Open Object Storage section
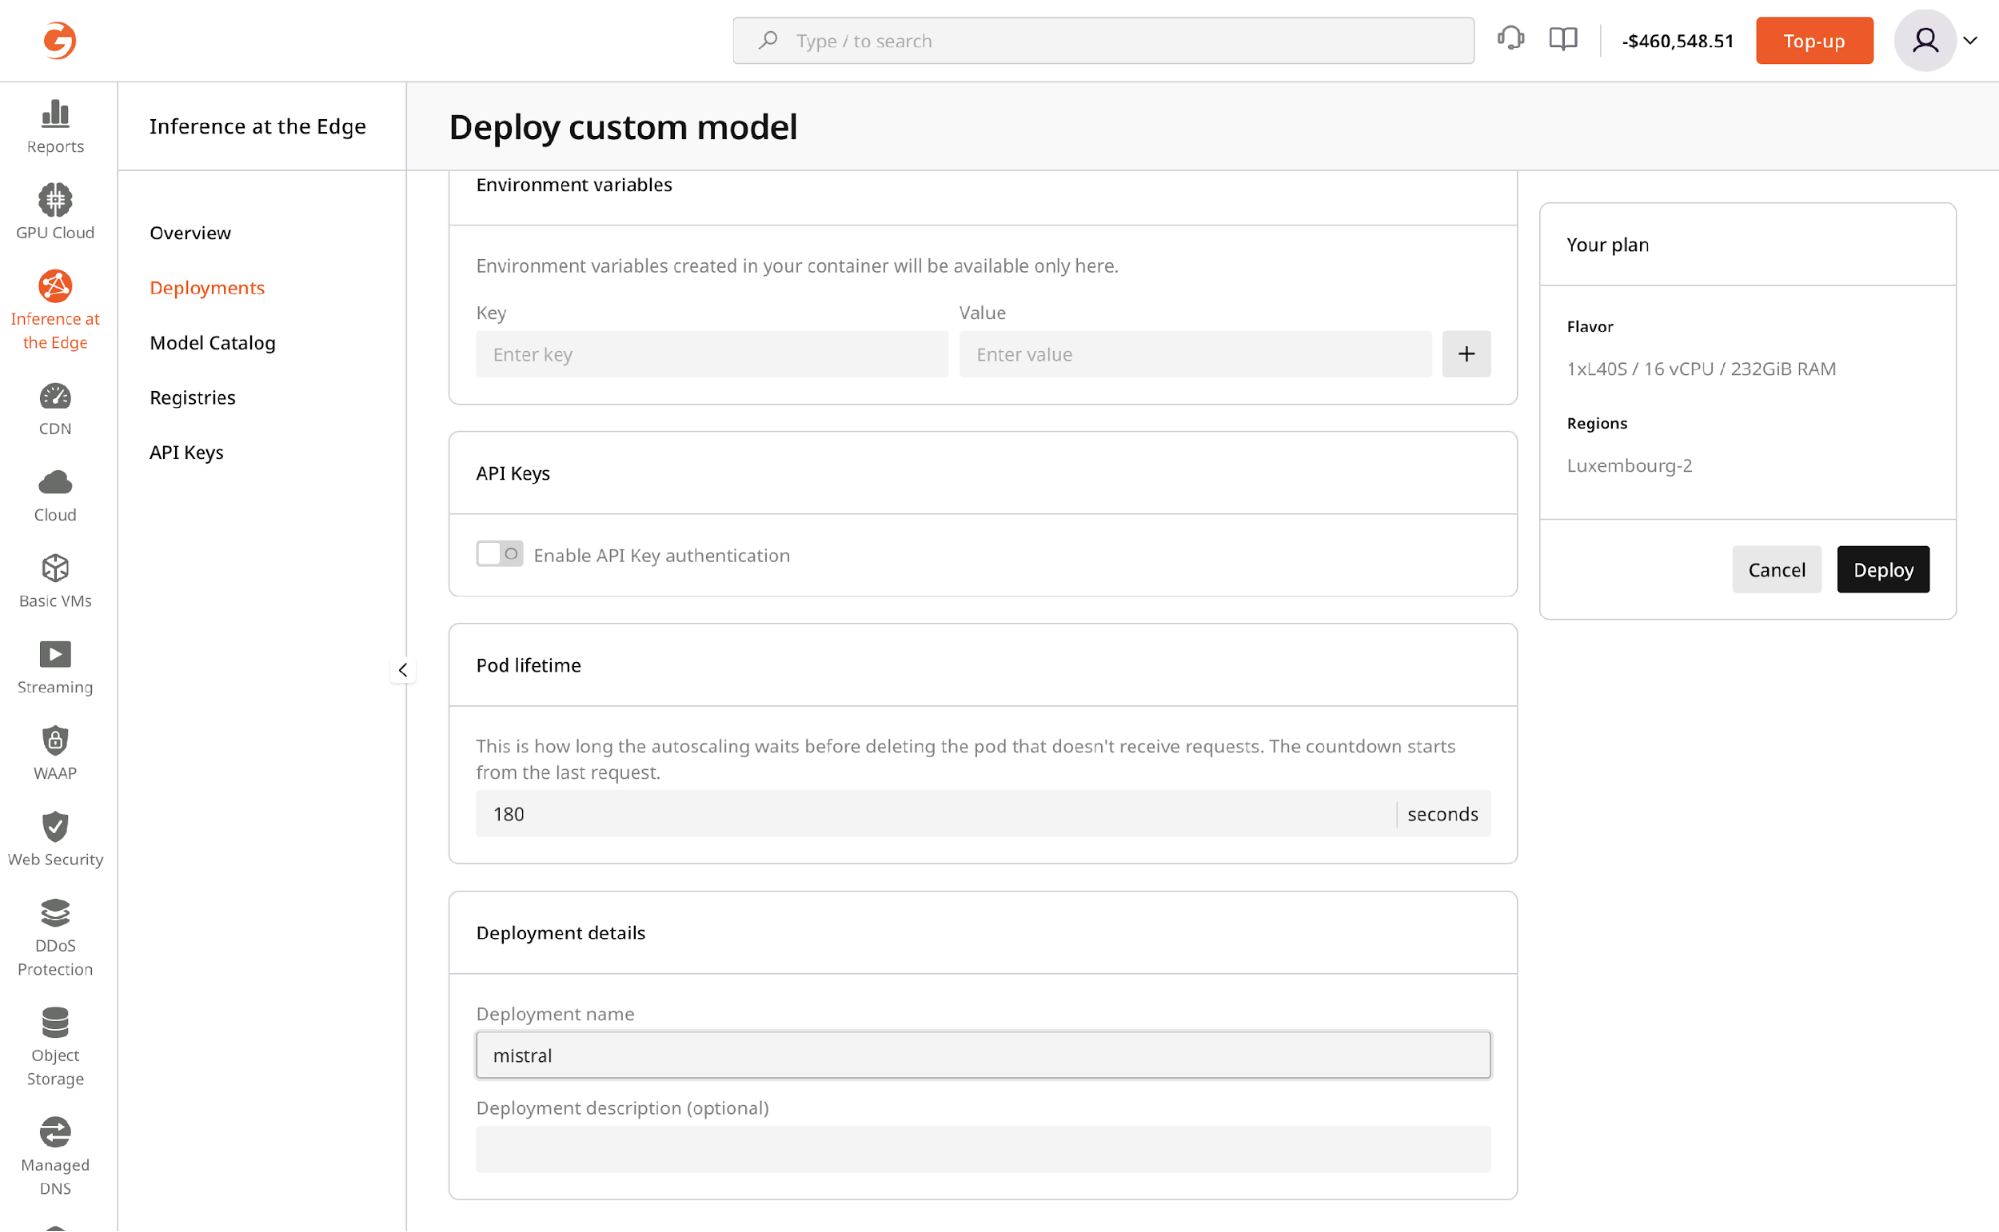The image size is (1999, 1232). [x=55, y=1047]
